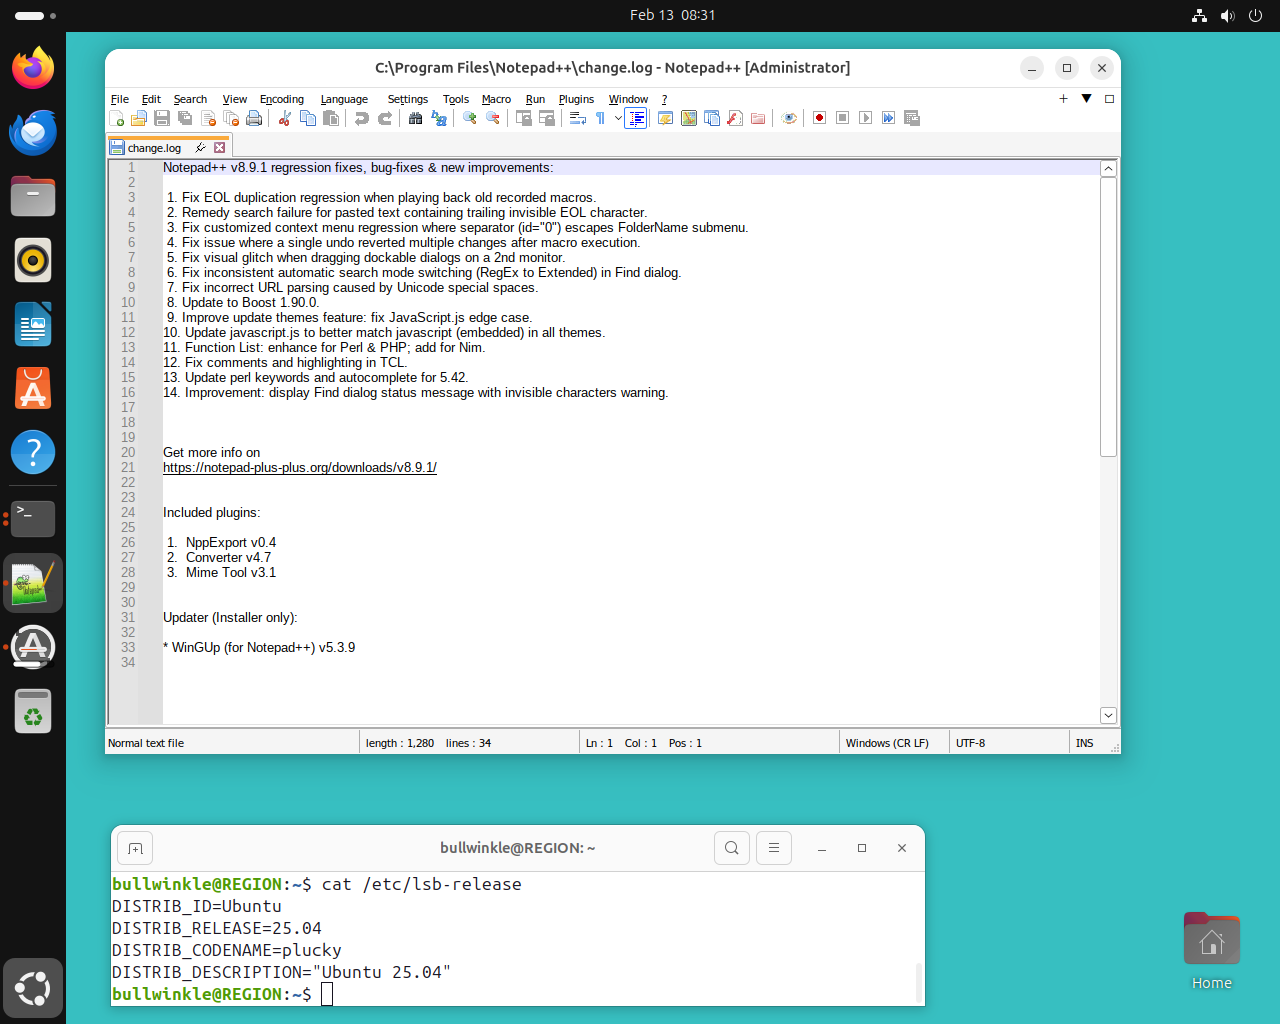This screenshot has width=1280, height=1024.
Task: Click the Ln : 1 Col : 1 position status field
Action: coord(709,743)
